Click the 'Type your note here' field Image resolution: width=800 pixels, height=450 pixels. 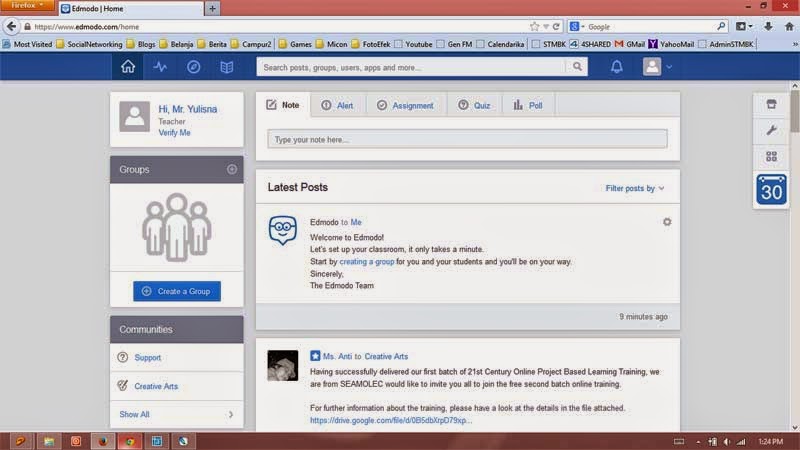(x=467, y=139)
